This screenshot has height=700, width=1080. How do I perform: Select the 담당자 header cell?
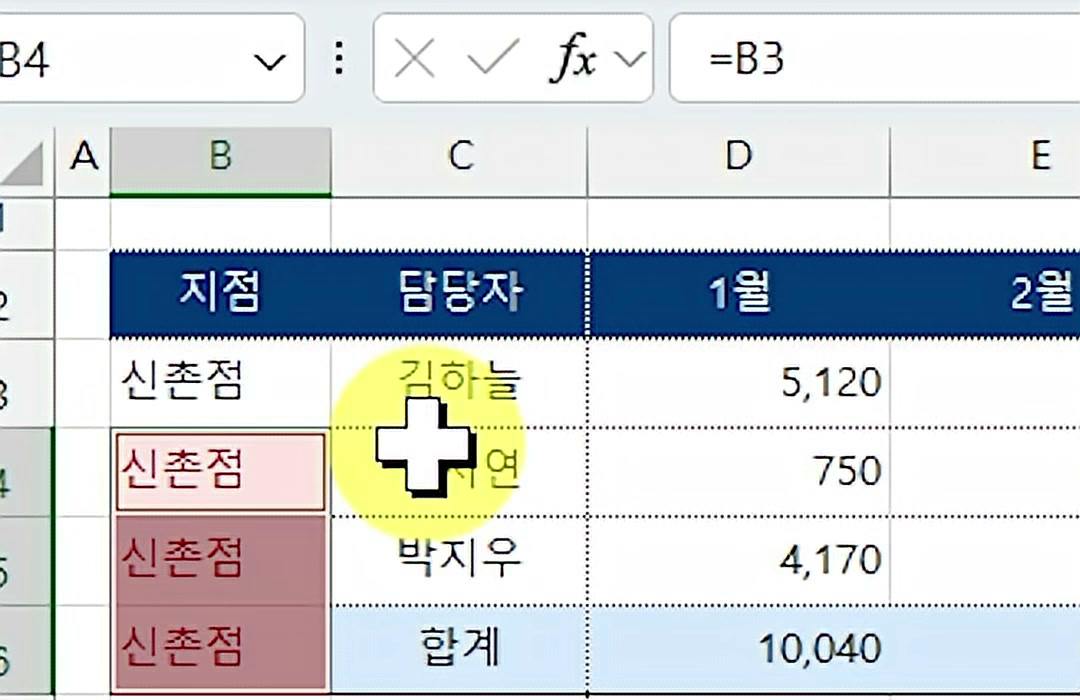459,293
